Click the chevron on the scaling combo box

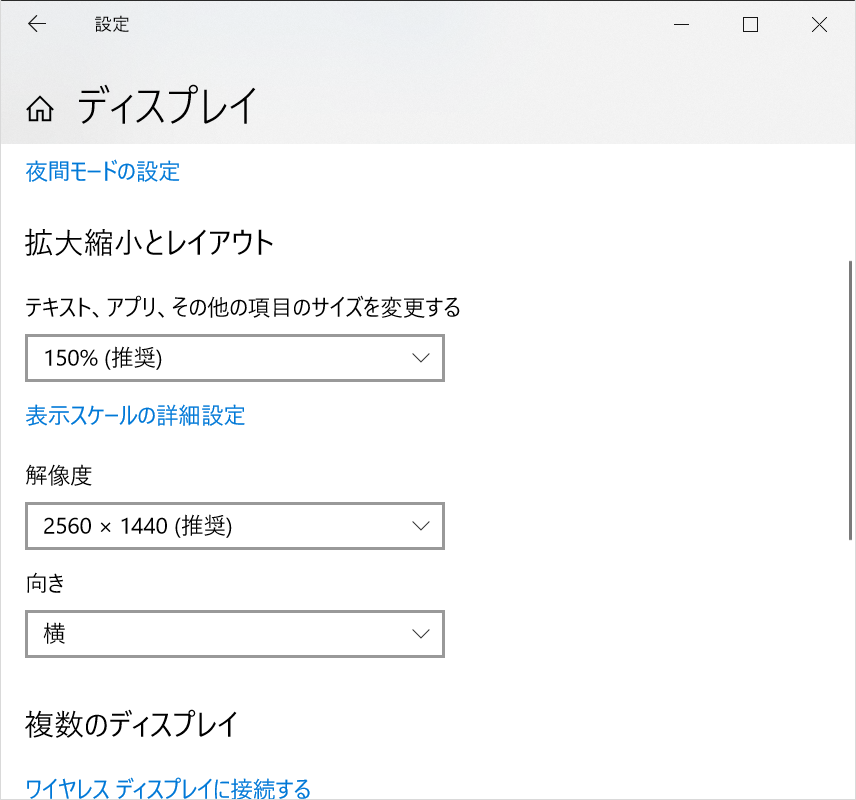pos(421,358)
